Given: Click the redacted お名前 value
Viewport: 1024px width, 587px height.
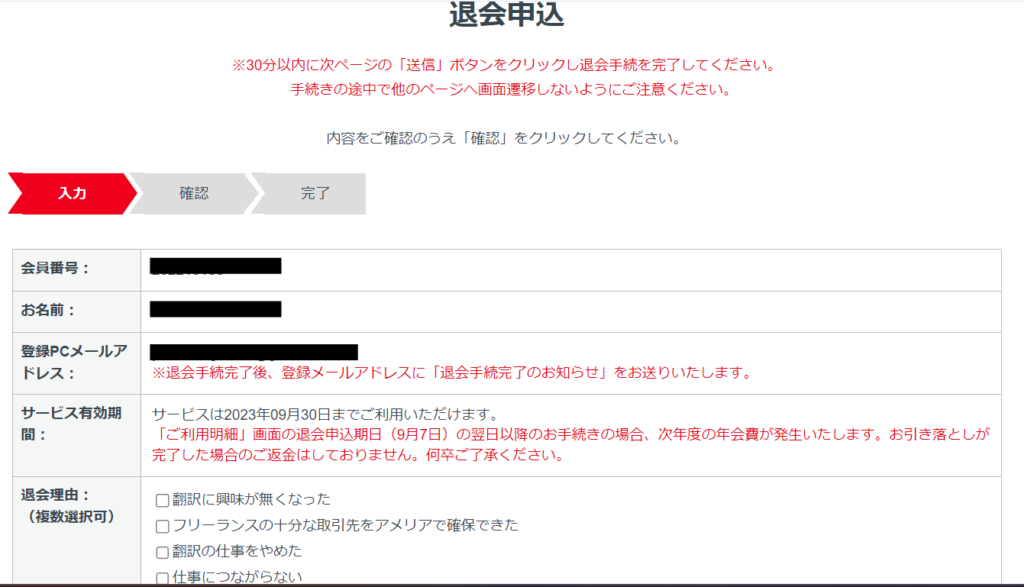Looking at the screenshot, I should (216, 309).
